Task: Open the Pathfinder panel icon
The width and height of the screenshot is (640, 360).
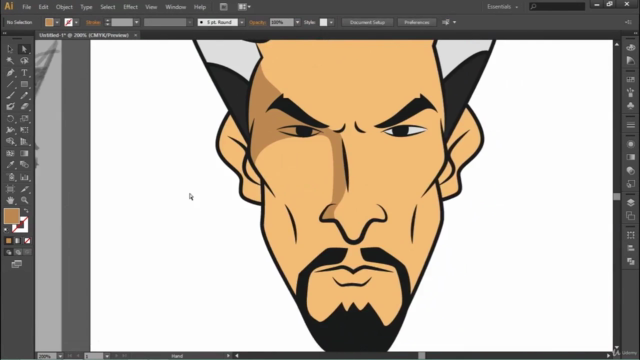Action: [631, 261]
